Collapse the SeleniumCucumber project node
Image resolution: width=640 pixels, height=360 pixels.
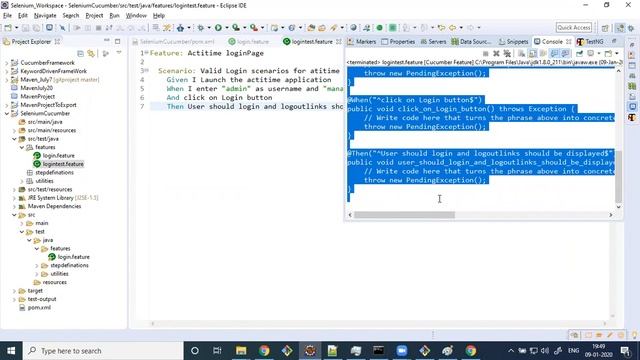(7, 113)
